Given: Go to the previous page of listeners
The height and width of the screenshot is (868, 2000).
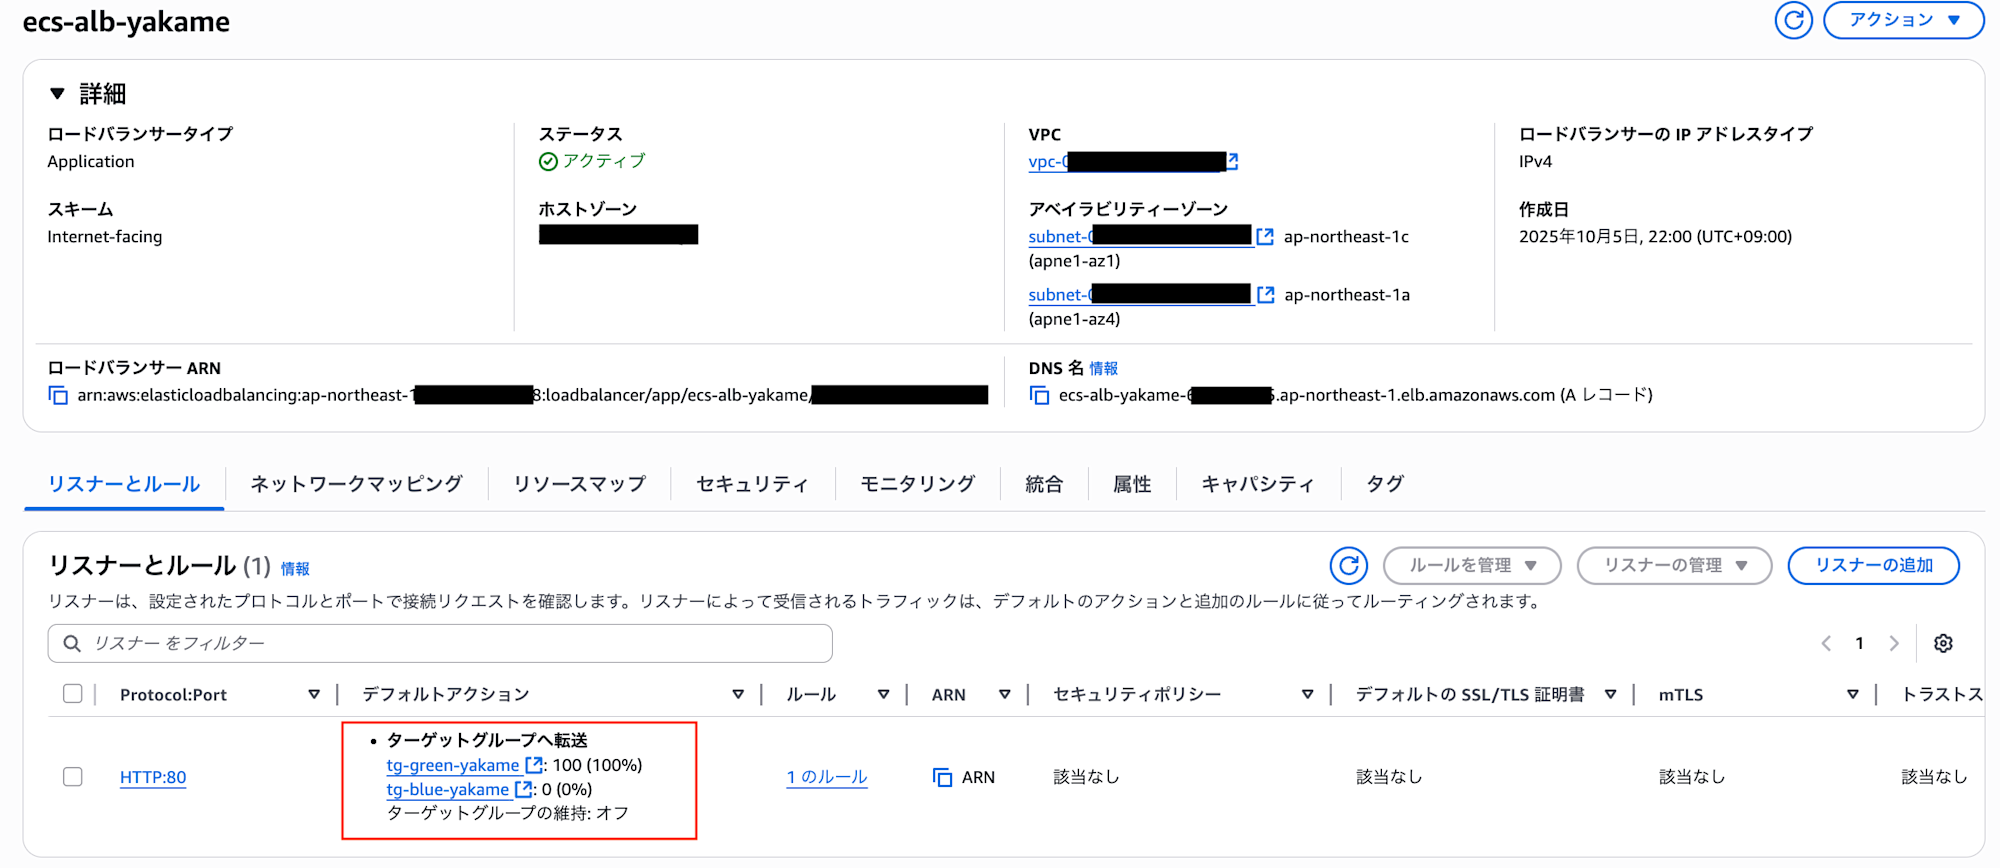Looking at the screenshot, I should [x=1826, y=643].
